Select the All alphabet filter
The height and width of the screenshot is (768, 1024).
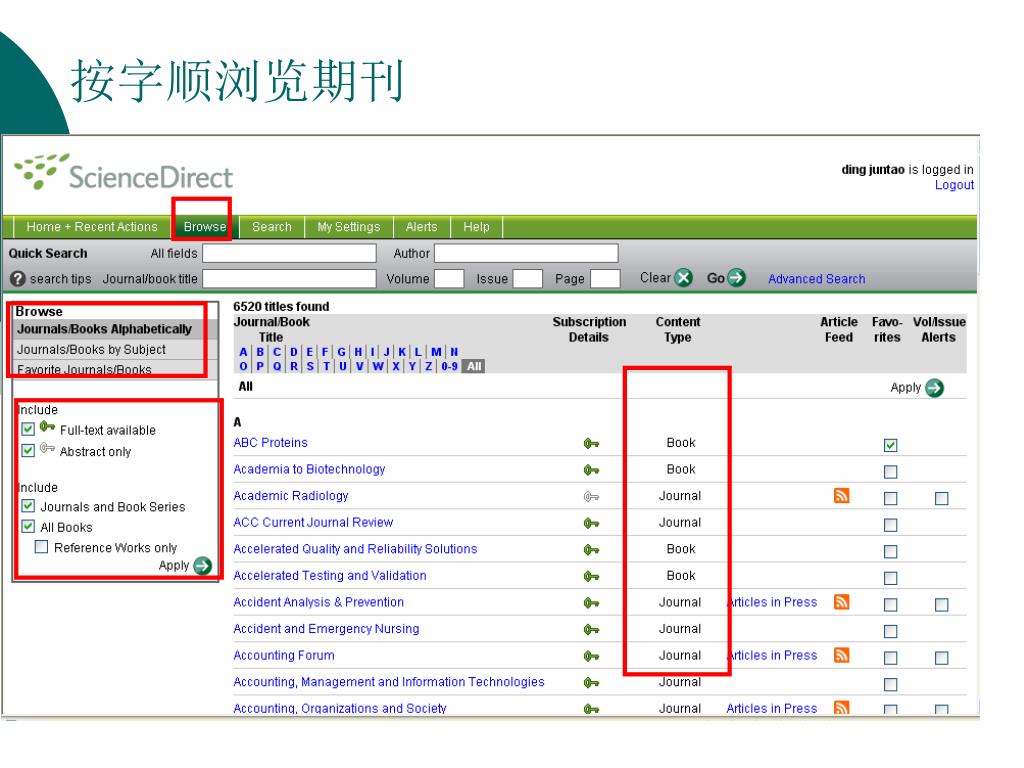coord(474,366)
